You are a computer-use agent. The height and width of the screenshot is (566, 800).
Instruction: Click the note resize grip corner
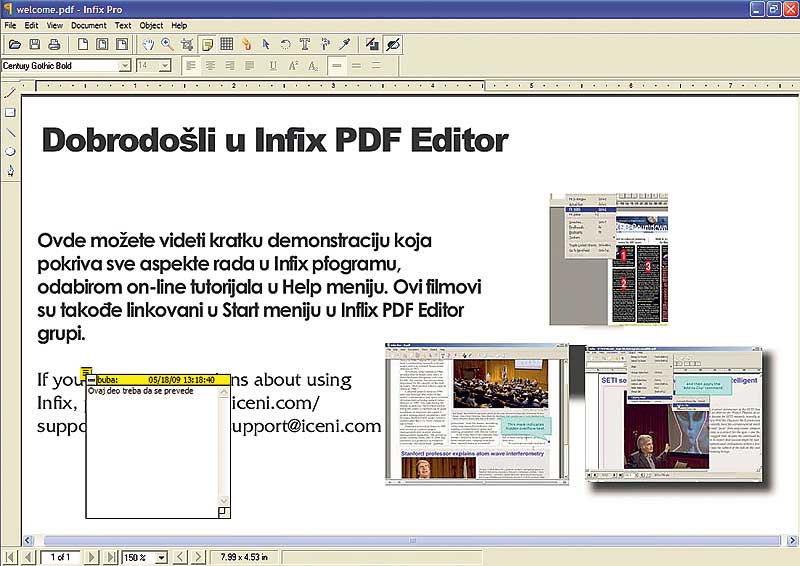coord(224,512)
